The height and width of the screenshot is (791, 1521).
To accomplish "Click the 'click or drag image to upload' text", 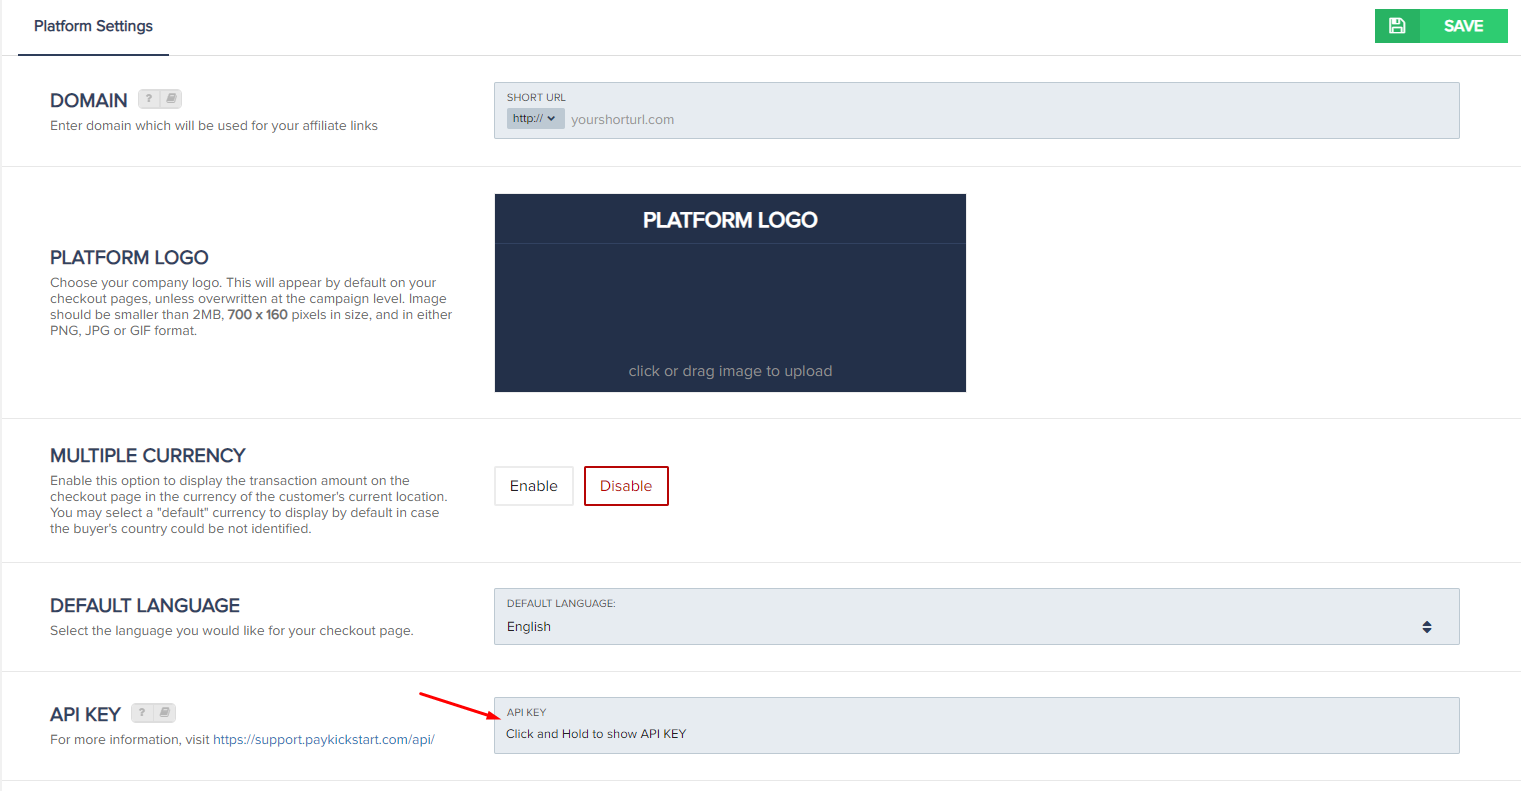I will coord(730,371).
